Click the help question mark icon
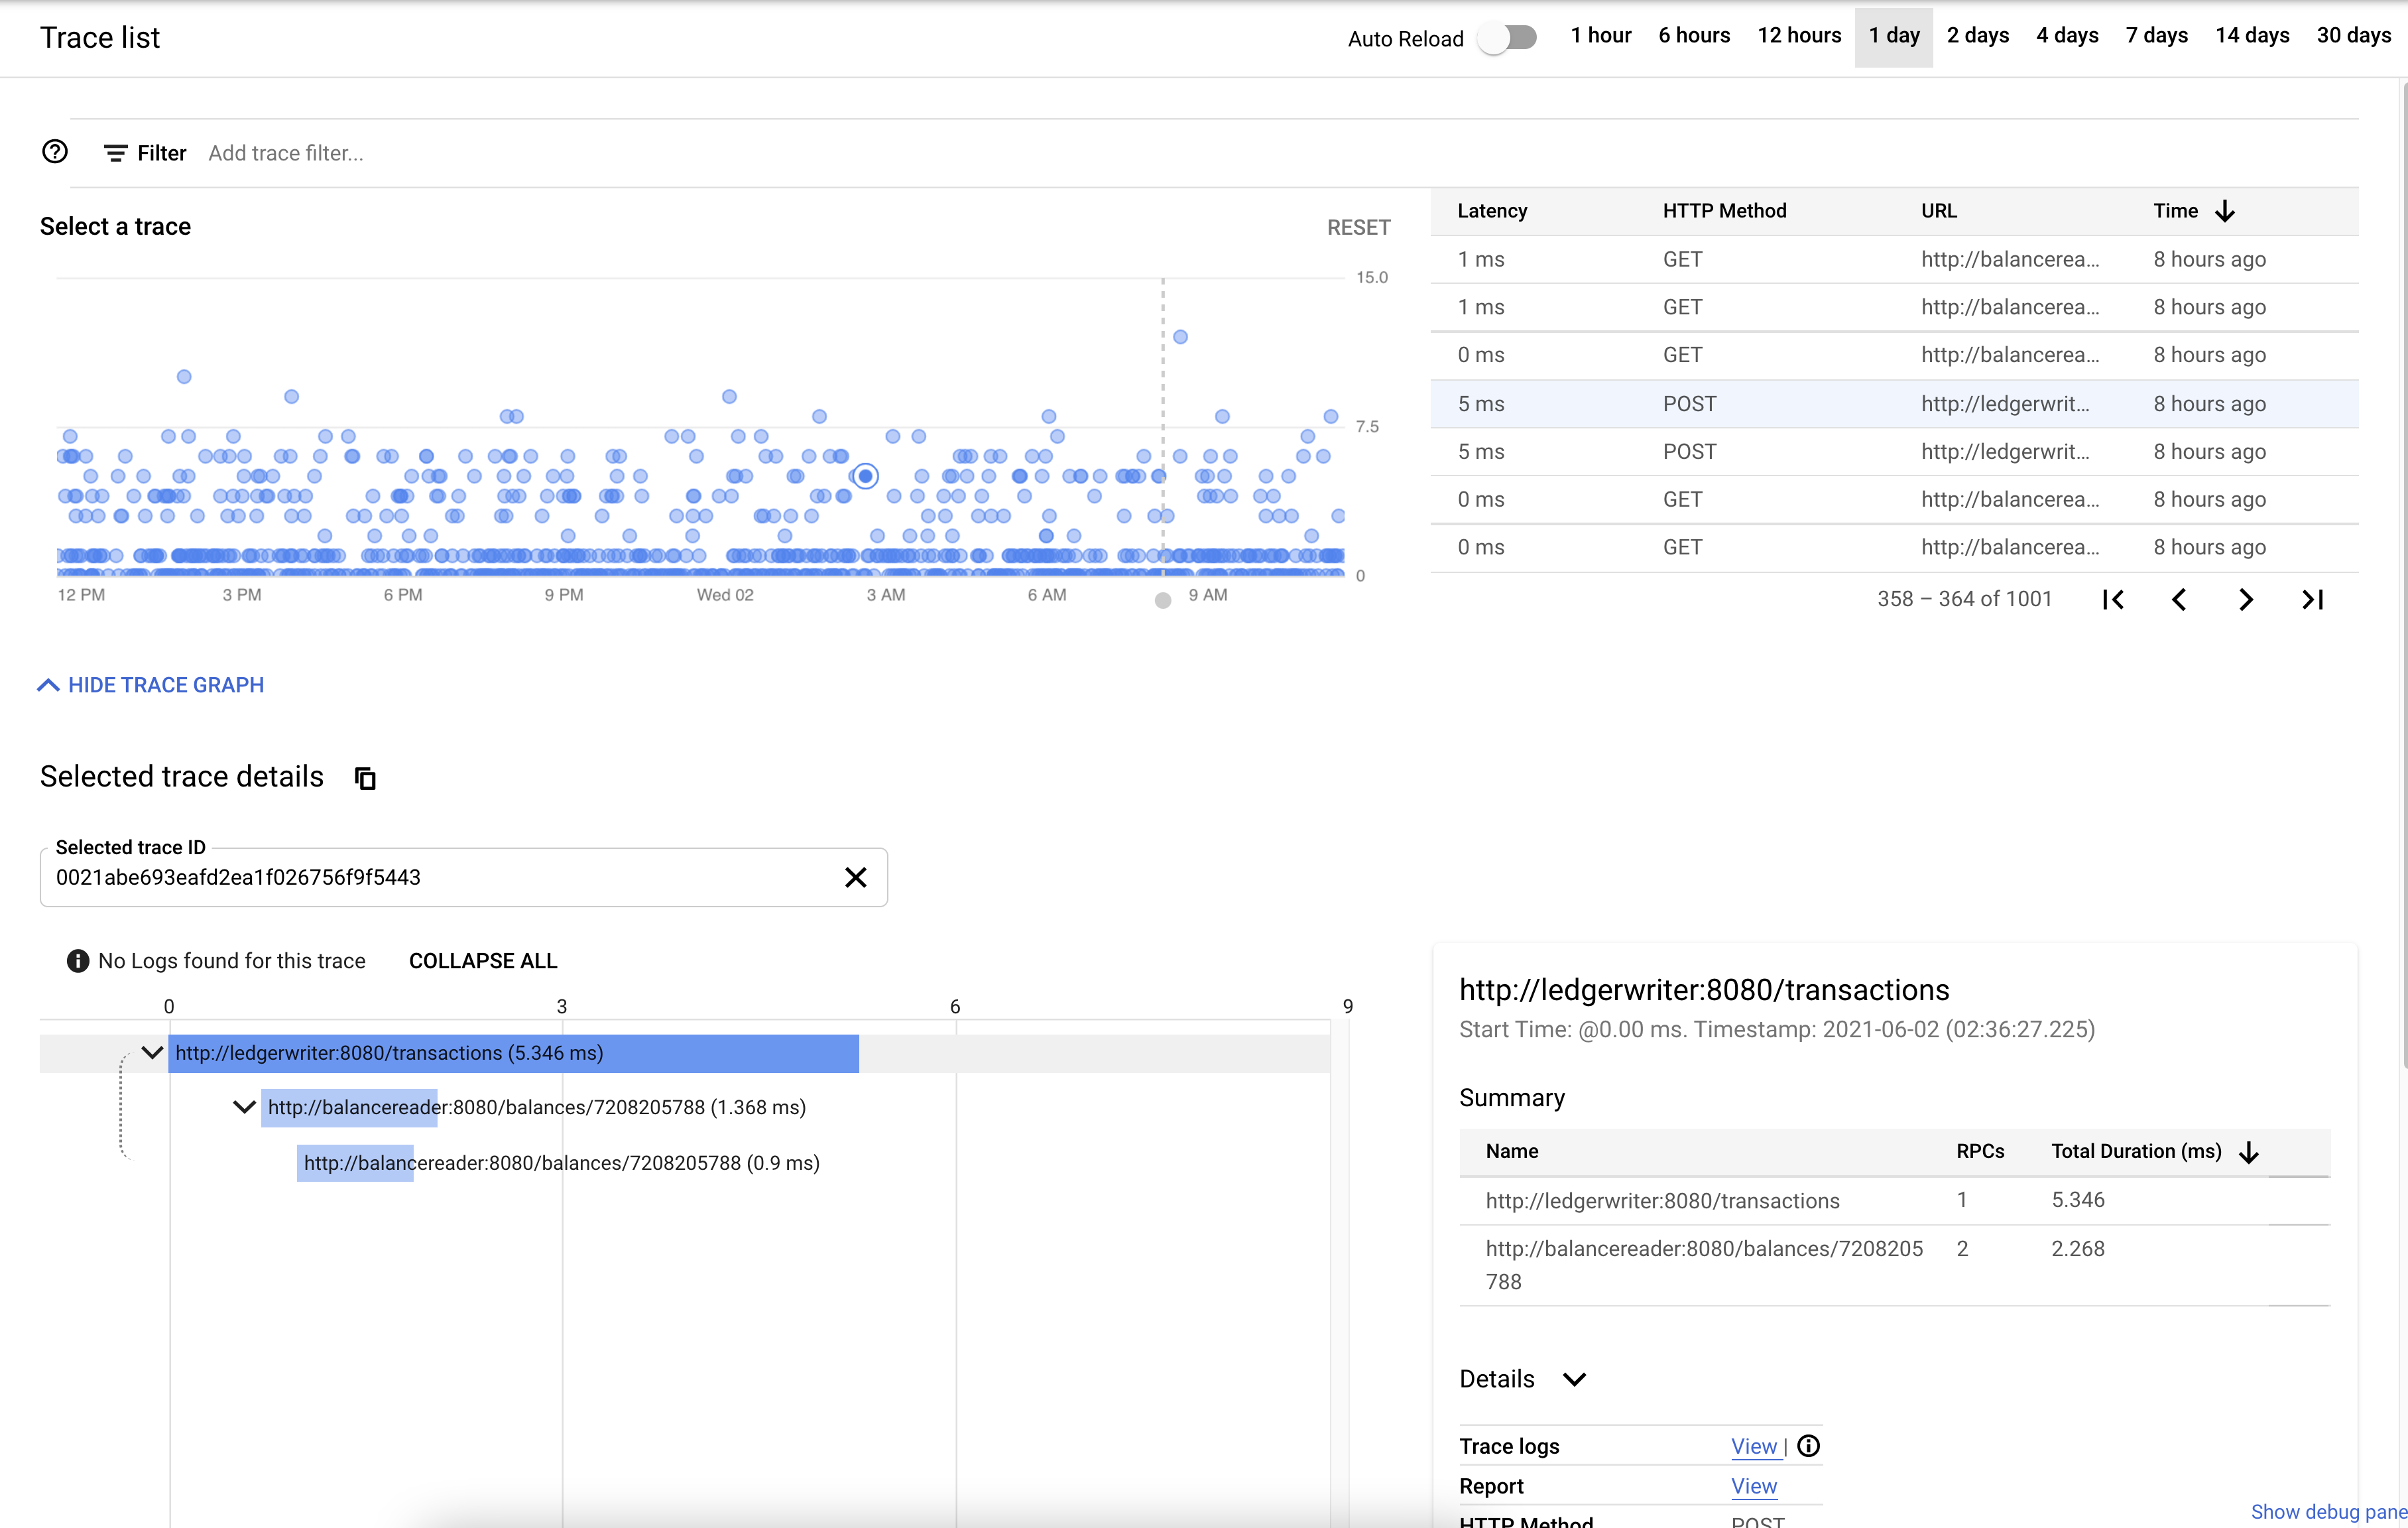The height and width of the screenshot is (1528, 2408). (54, 152)
